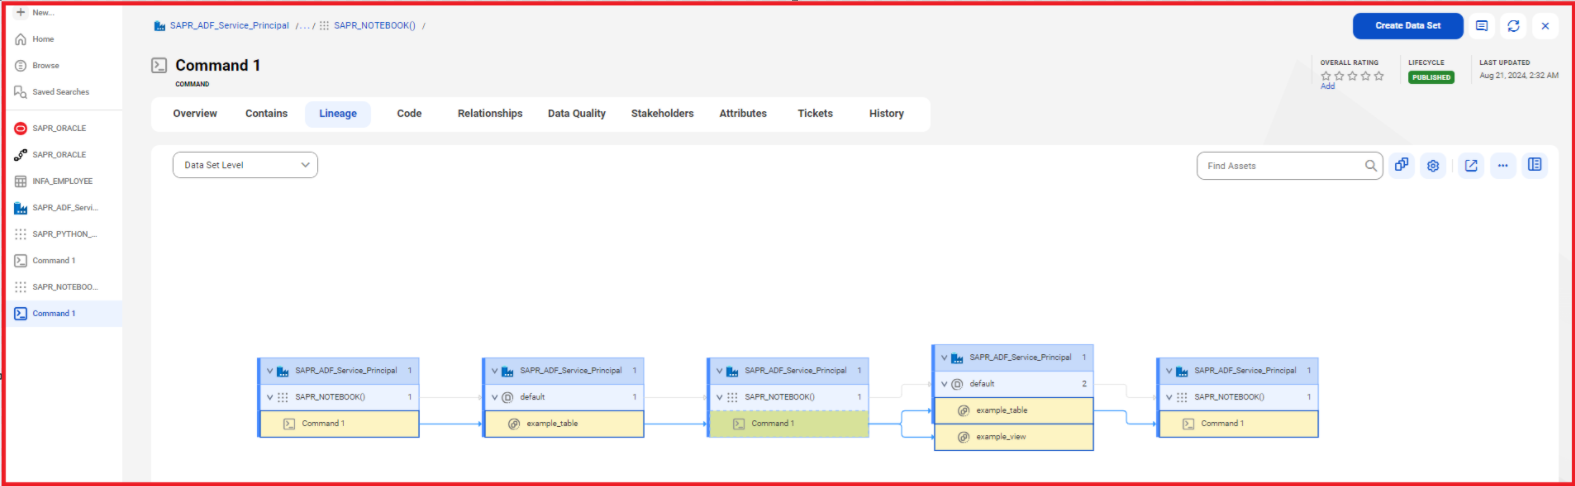Collapse SAPR_ADF_Service_Principal header above example_view node
Viewport: 1575px width, 486px height.
pyautogui.click(x=944, y=357)
